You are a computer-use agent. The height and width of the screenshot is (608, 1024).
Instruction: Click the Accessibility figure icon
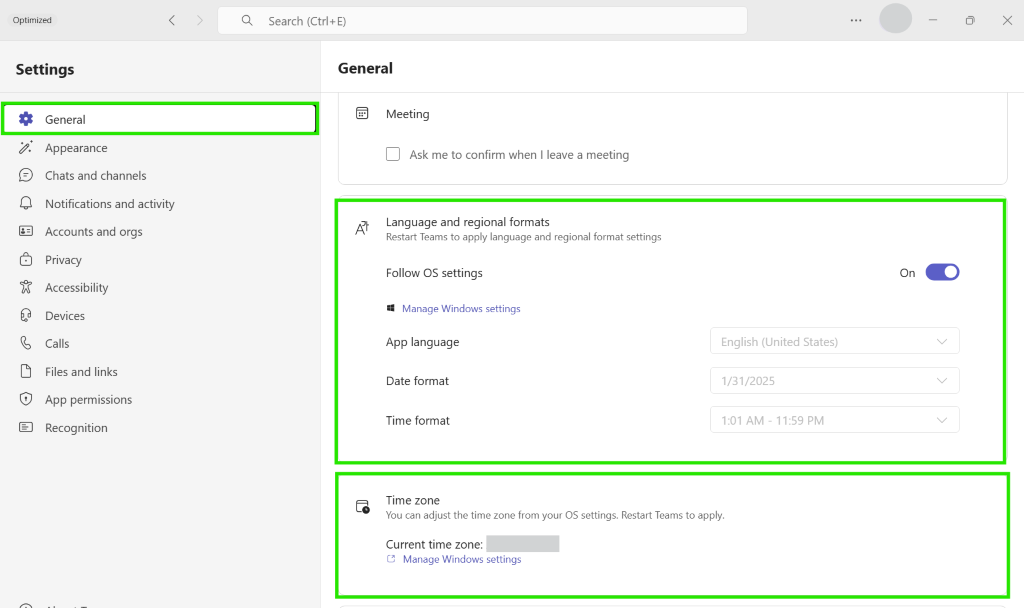(x=25, y=287)
